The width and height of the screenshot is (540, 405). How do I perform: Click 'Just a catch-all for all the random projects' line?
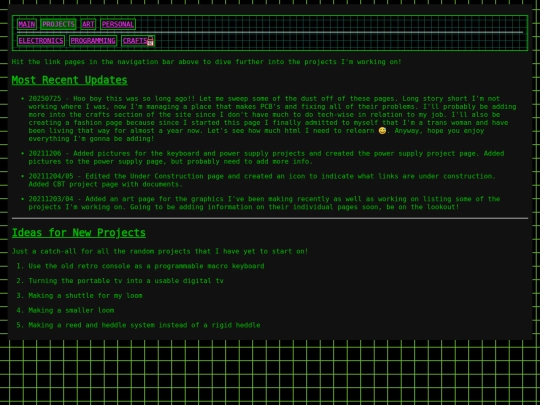tap(160, 251)
